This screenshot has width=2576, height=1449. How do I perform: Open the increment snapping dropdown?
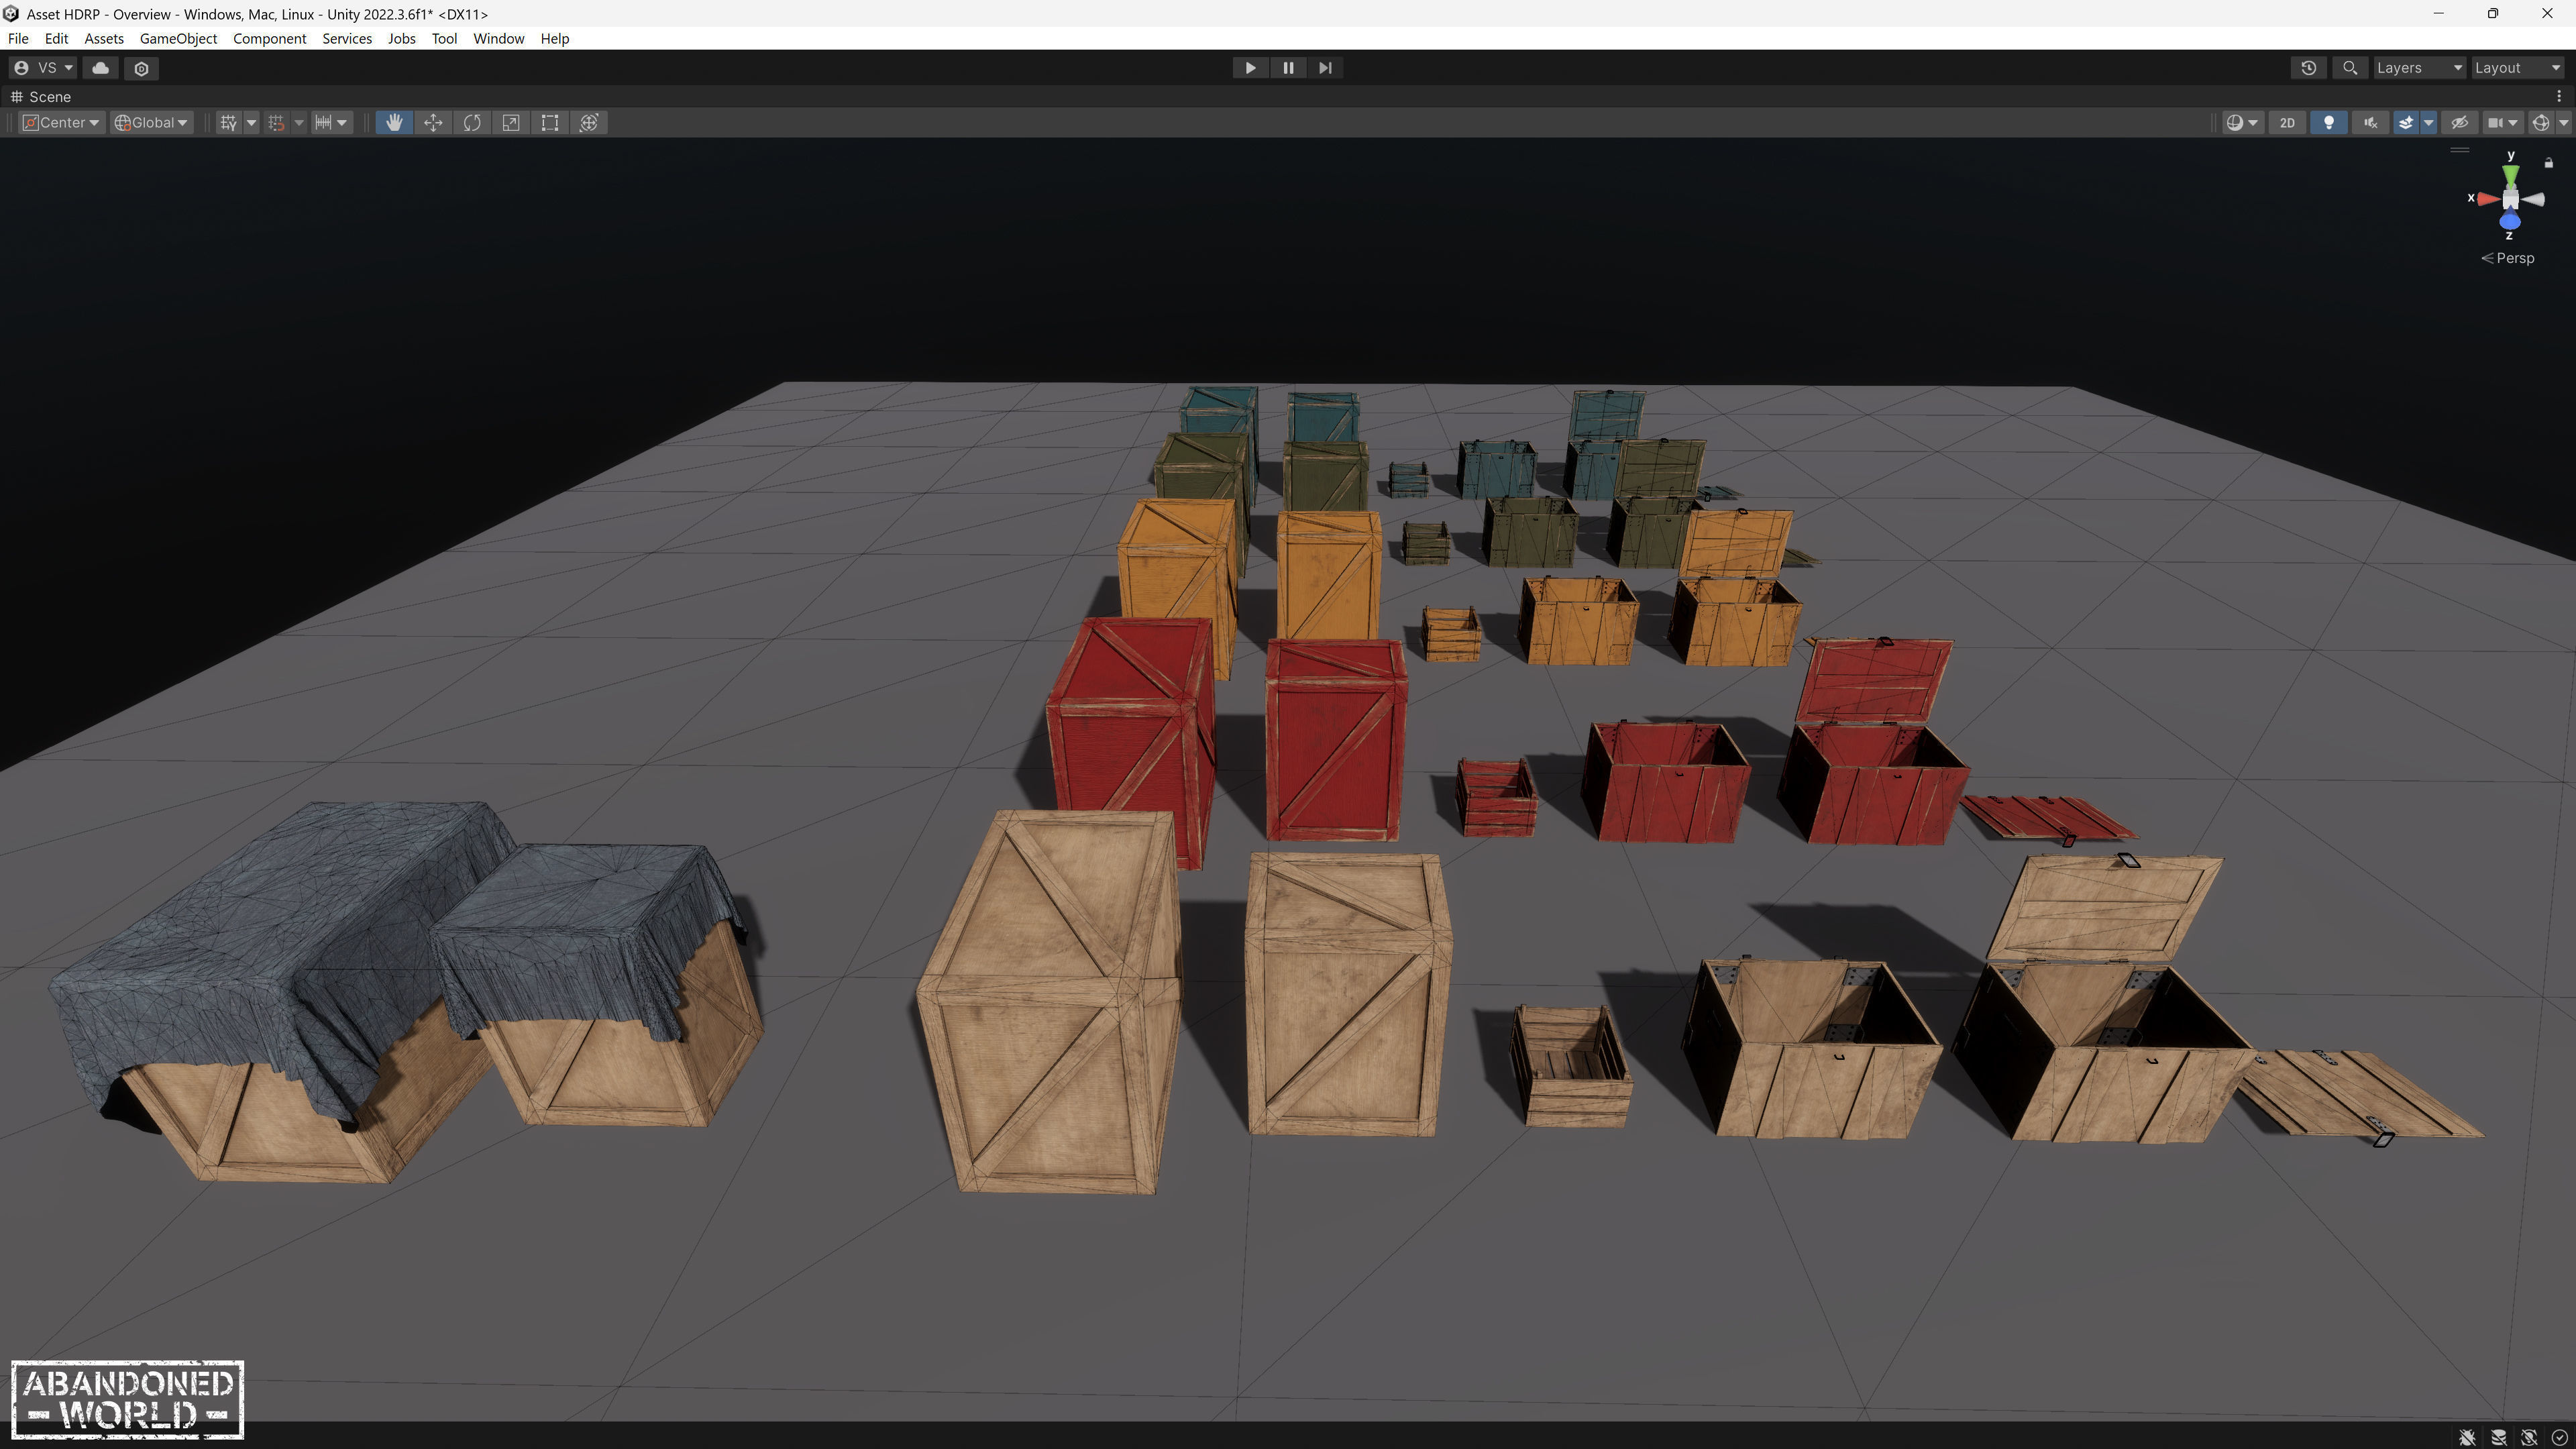[x=331, y=122]
